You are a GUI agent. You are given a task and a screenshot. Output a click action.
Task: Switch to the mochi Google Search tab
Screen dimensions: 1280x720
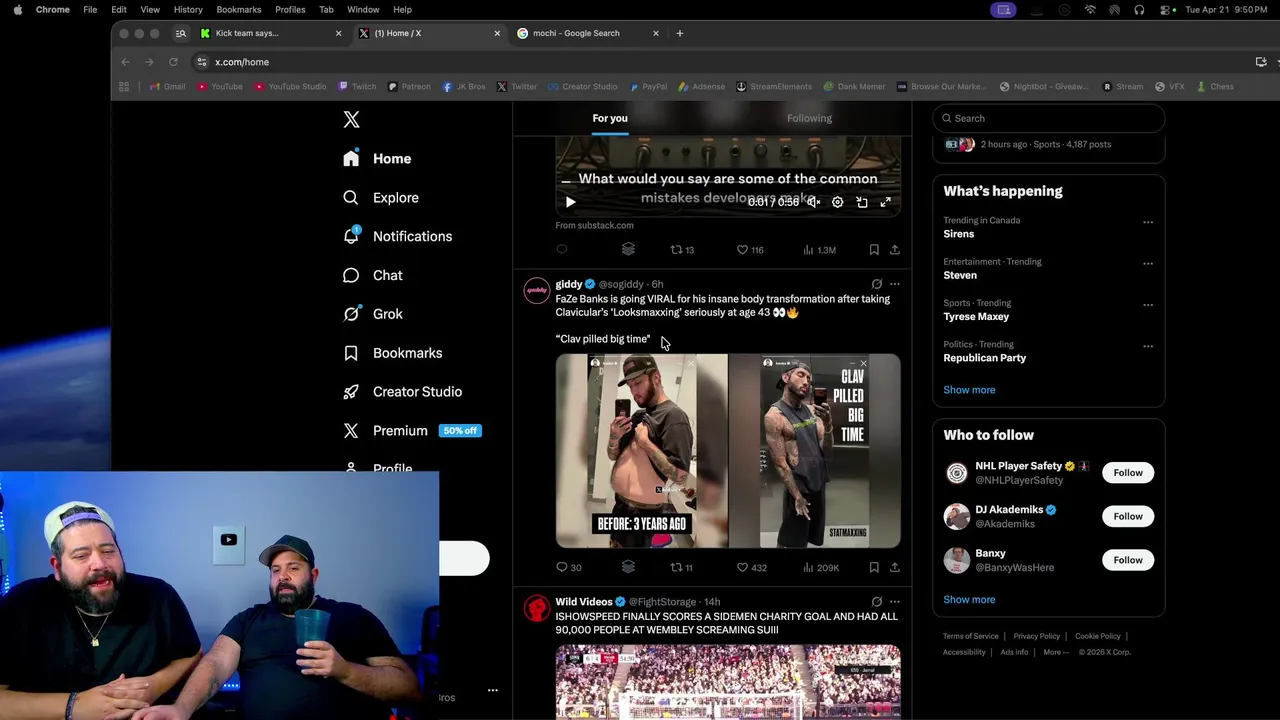[x=588, y=33]
